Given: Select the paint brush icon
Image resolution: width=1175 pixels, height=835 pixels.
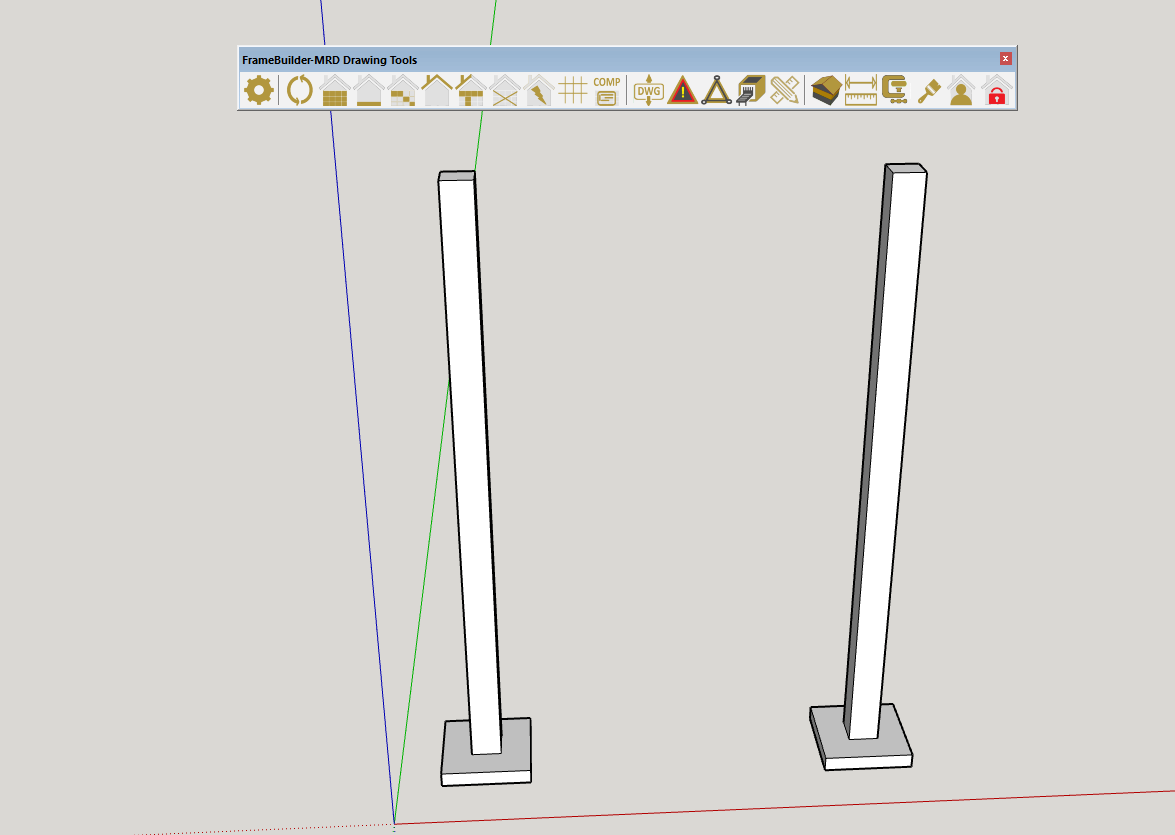Looking at the screenshot, I should pos(929,90).
